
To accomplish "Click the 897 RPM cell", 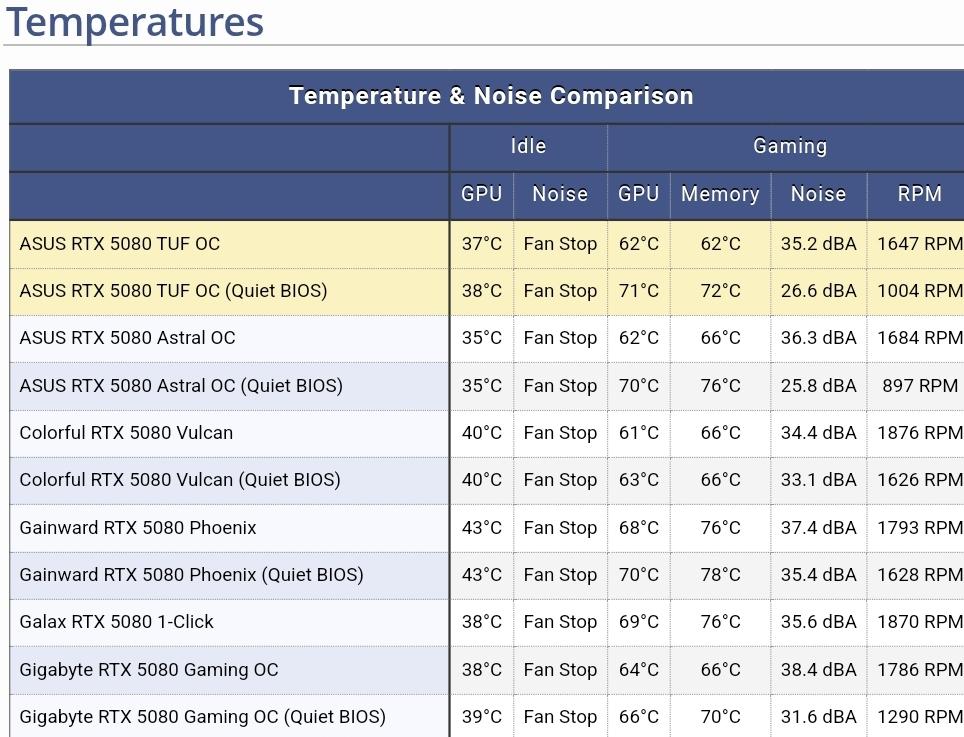I will (919, 386).
